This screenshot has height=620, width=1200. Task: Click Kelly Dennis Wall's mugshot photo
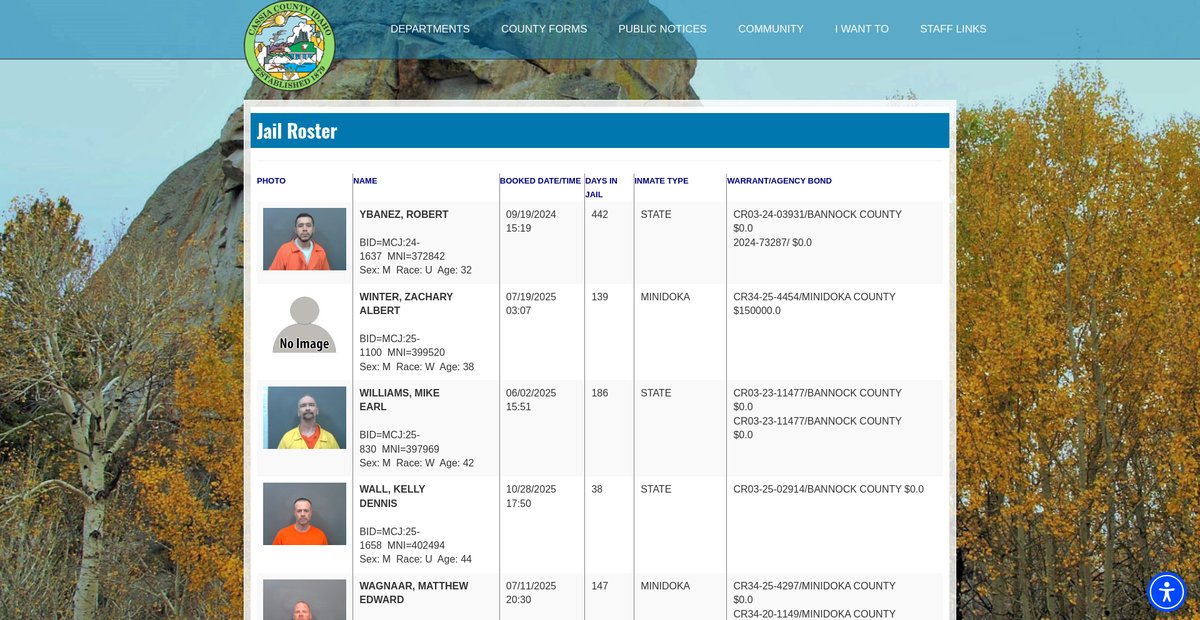(304, 514)
